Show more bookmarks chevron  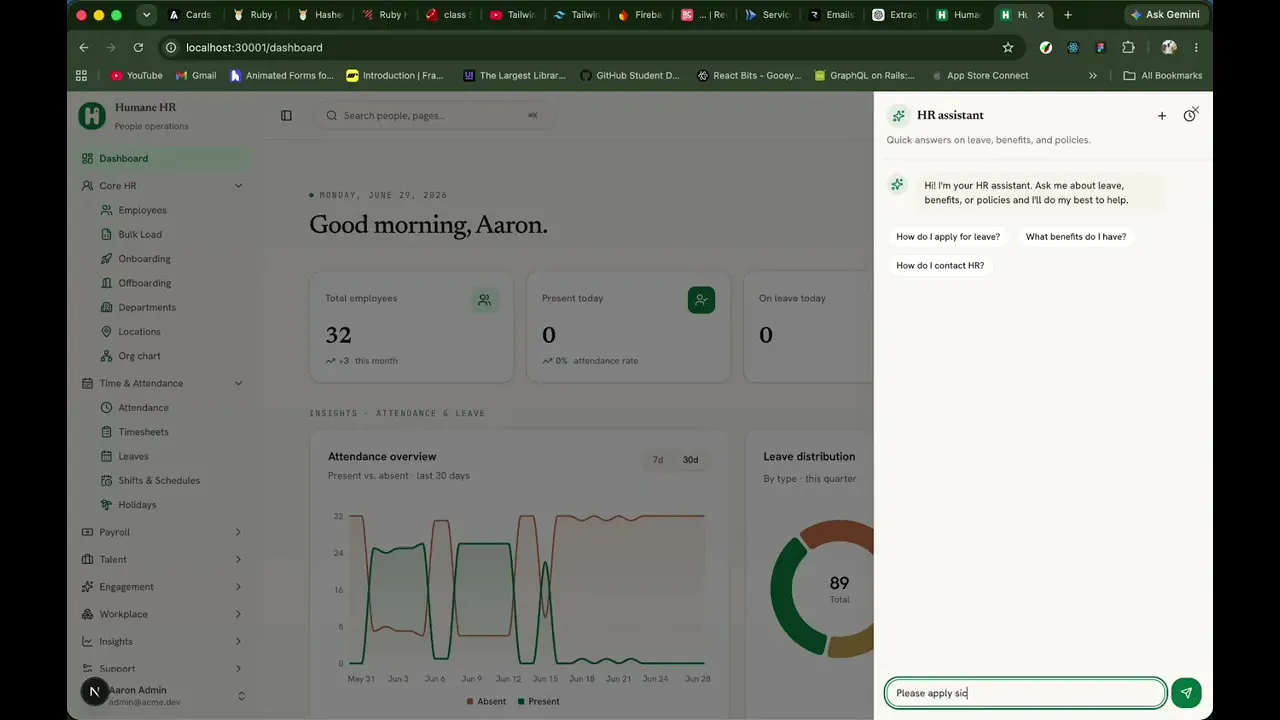click(1093, 75)
